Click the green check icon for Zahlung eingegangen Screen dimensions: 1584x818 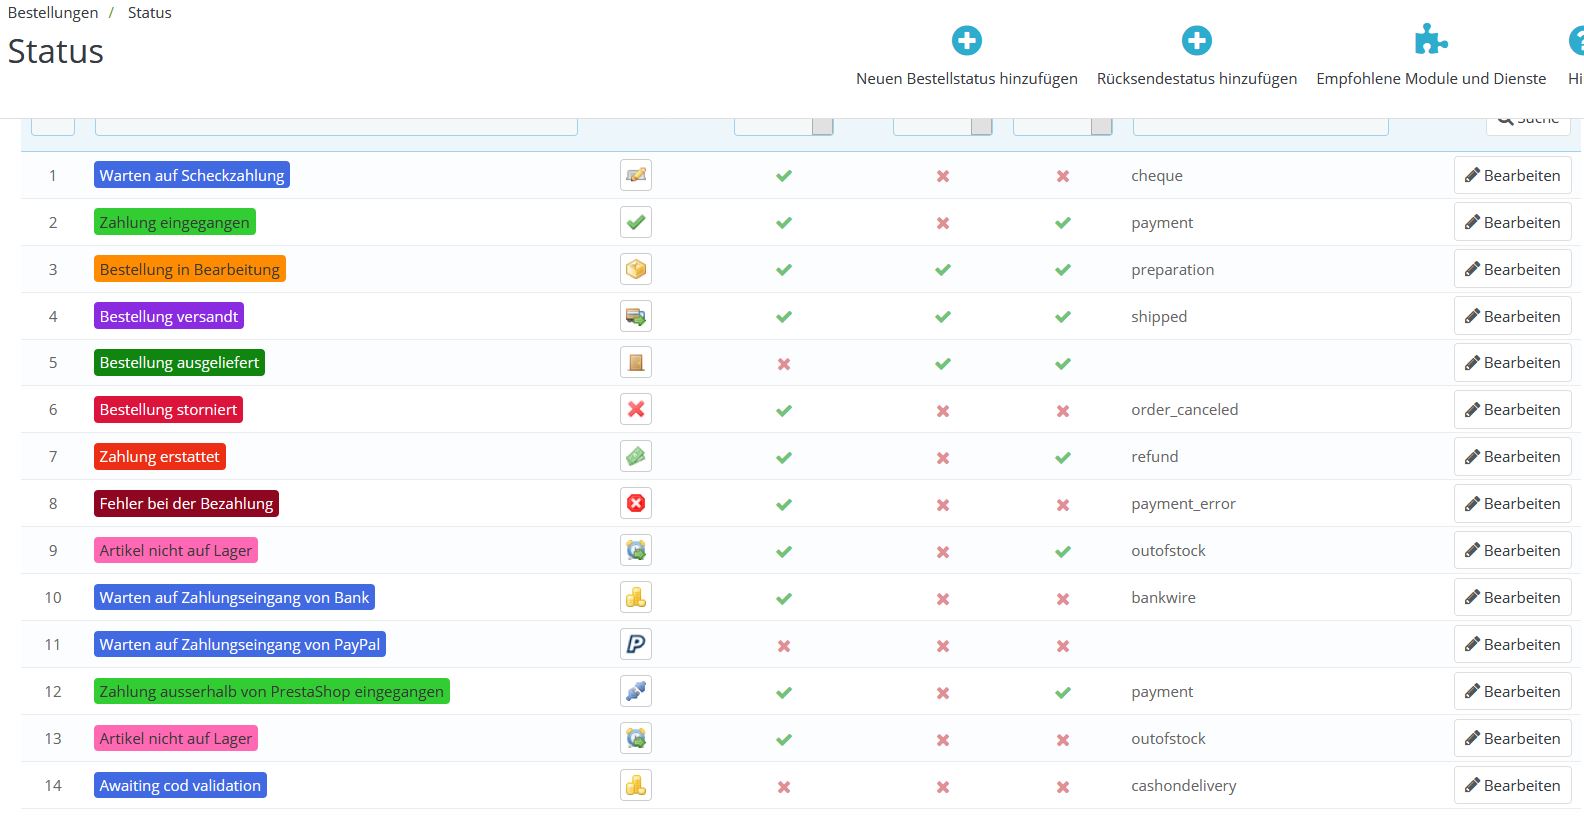636,222
